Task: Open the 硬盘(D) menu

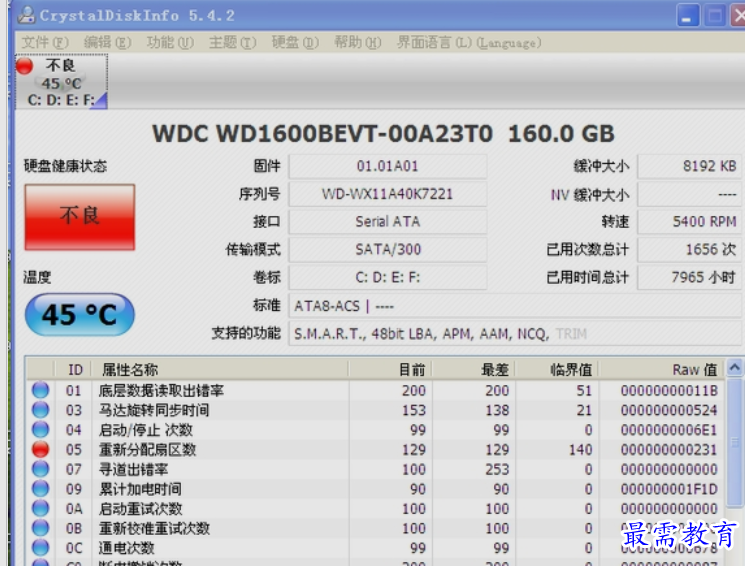Action: coord(295,43)
